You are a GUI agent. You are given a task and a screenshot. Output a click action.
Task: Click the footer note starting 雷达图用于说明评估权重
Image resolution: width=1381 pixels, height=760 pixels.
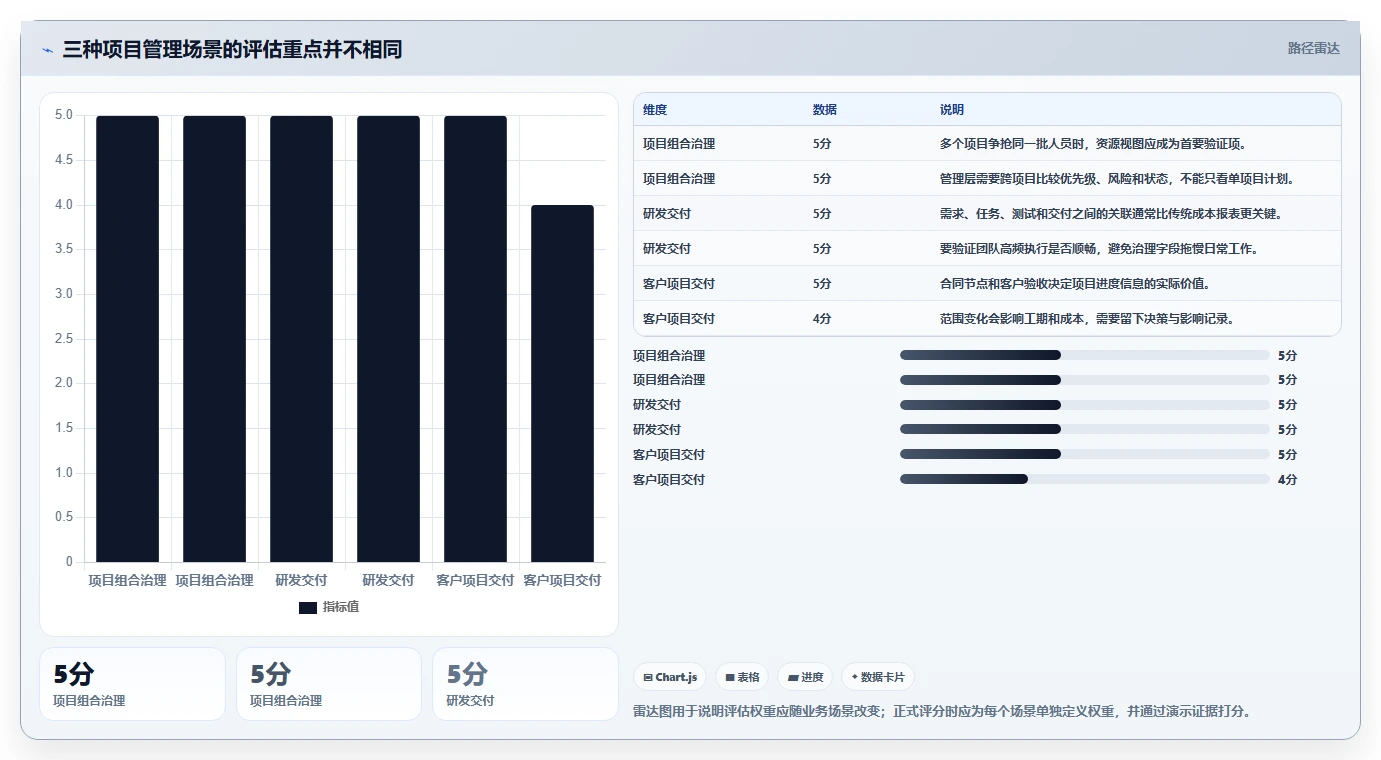942,712
